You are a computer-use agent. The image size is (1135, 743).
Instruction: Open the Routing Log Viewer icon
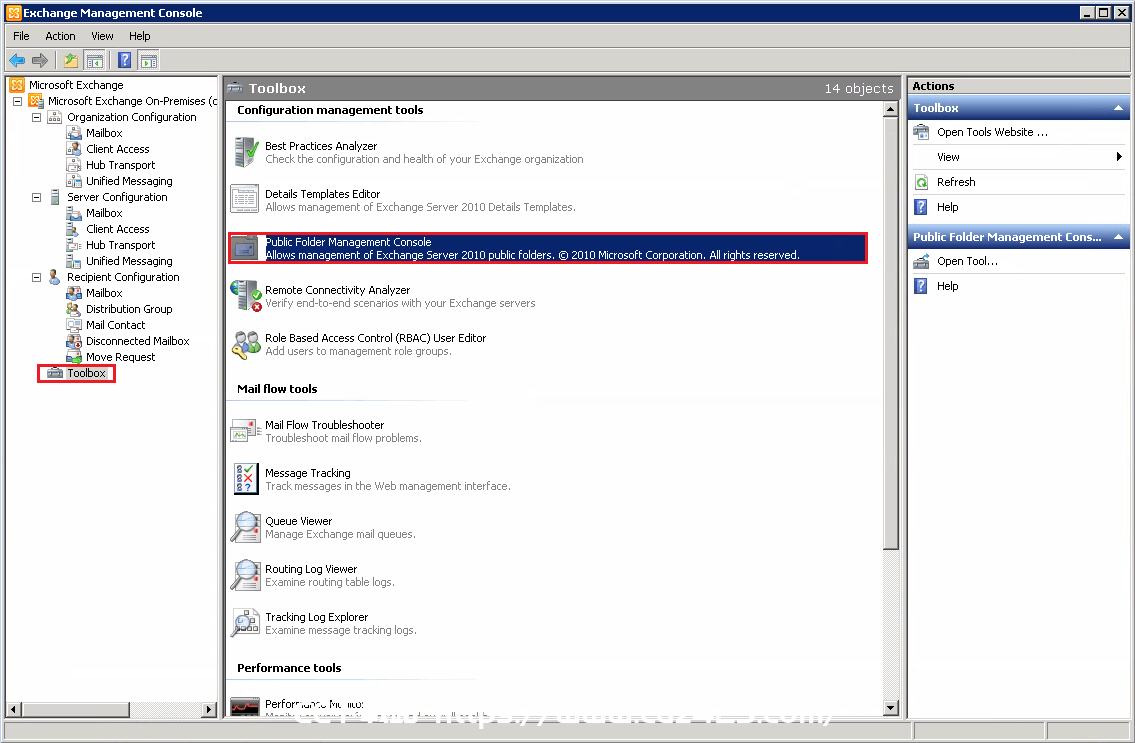click(245, 575)
